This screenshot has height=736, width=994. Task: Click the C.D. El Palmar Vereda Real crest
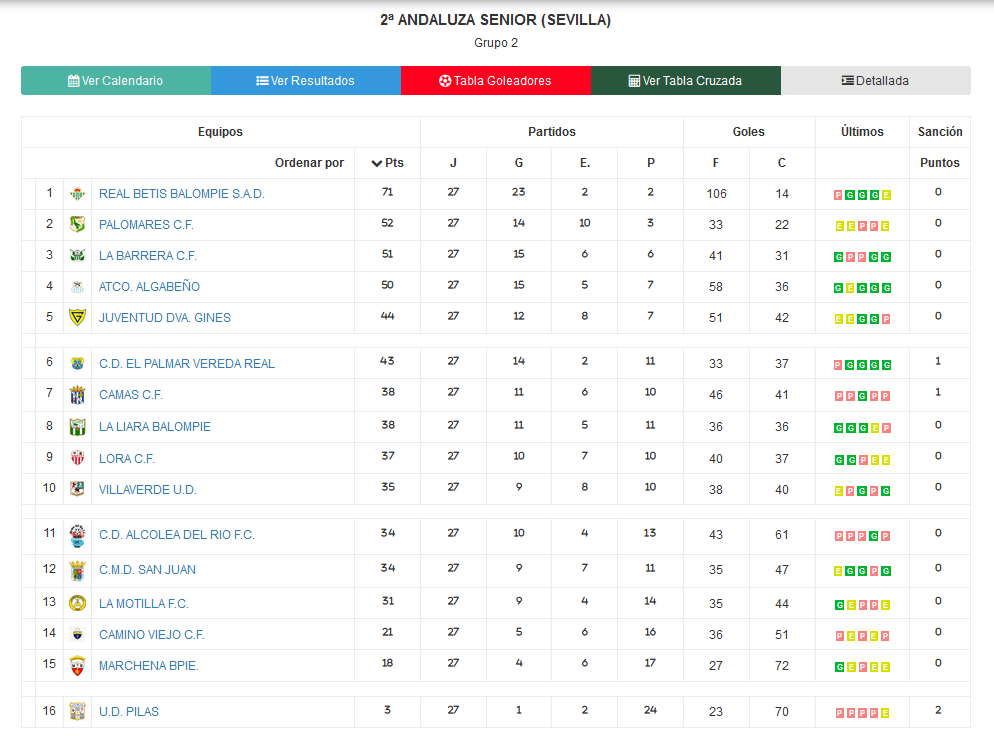point(77,363)
